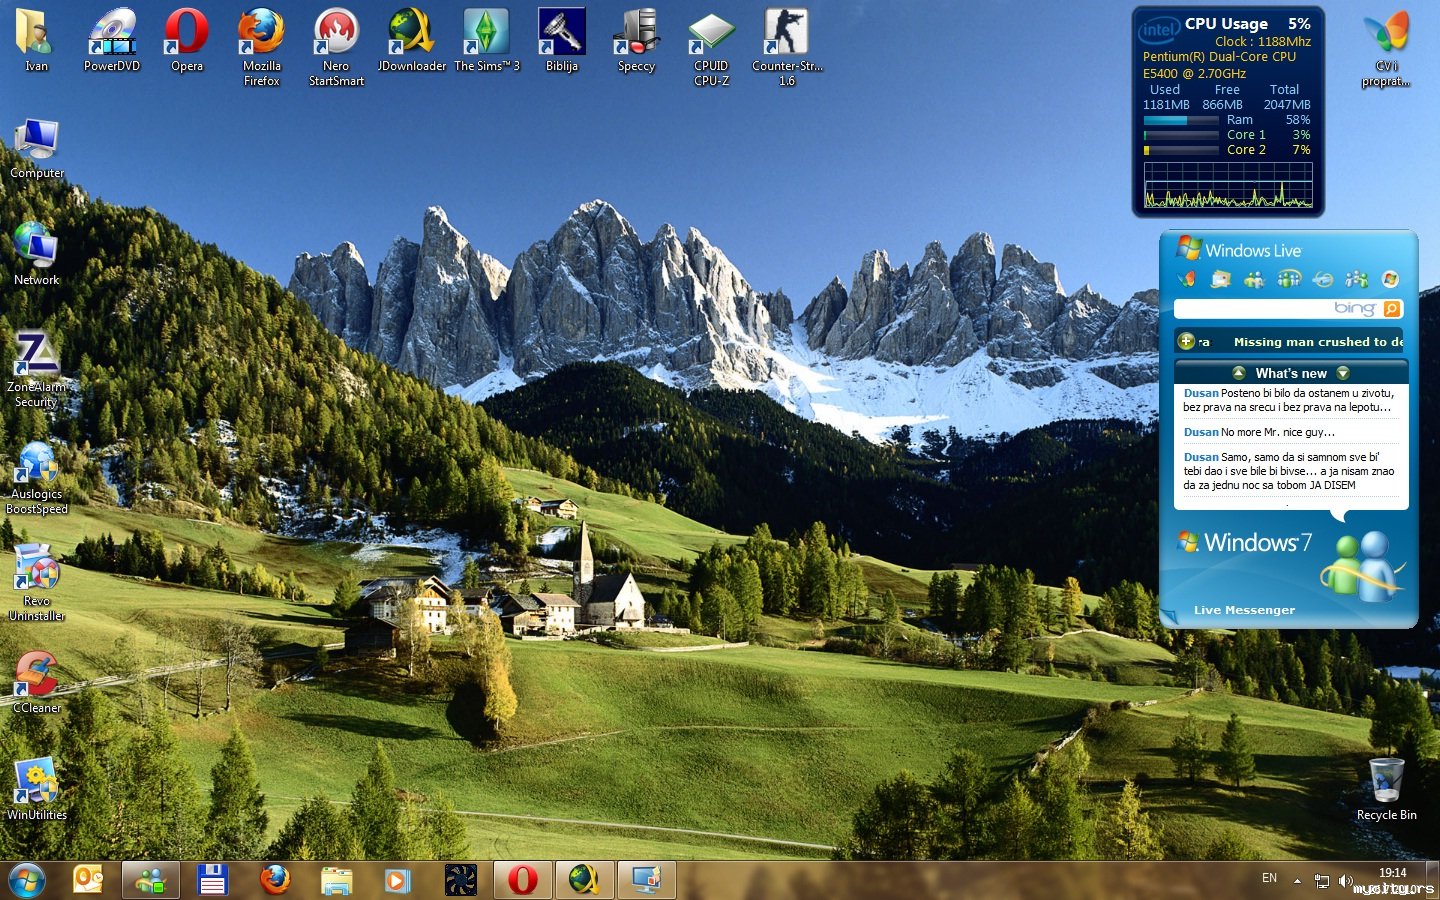Click the Counter-Strike 1.6 desktop shortcut
This screenshot has height=900, width=1440.
click(787, 47)
